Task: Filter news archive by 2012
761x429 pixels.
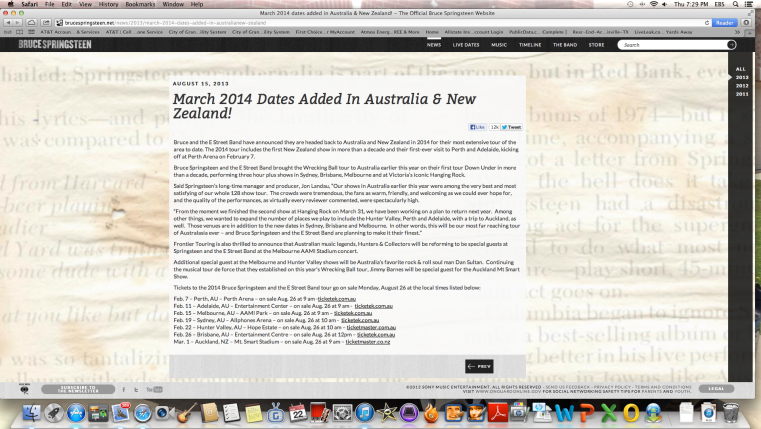Action: click(742, 86)
